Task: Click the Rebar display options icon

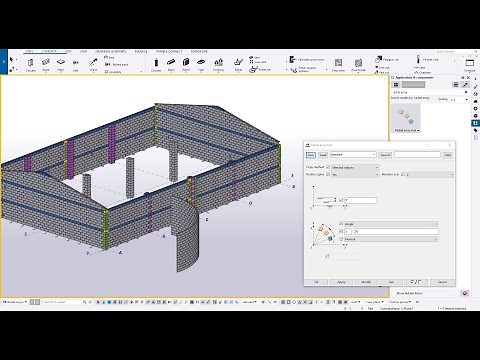Action: 294,69
